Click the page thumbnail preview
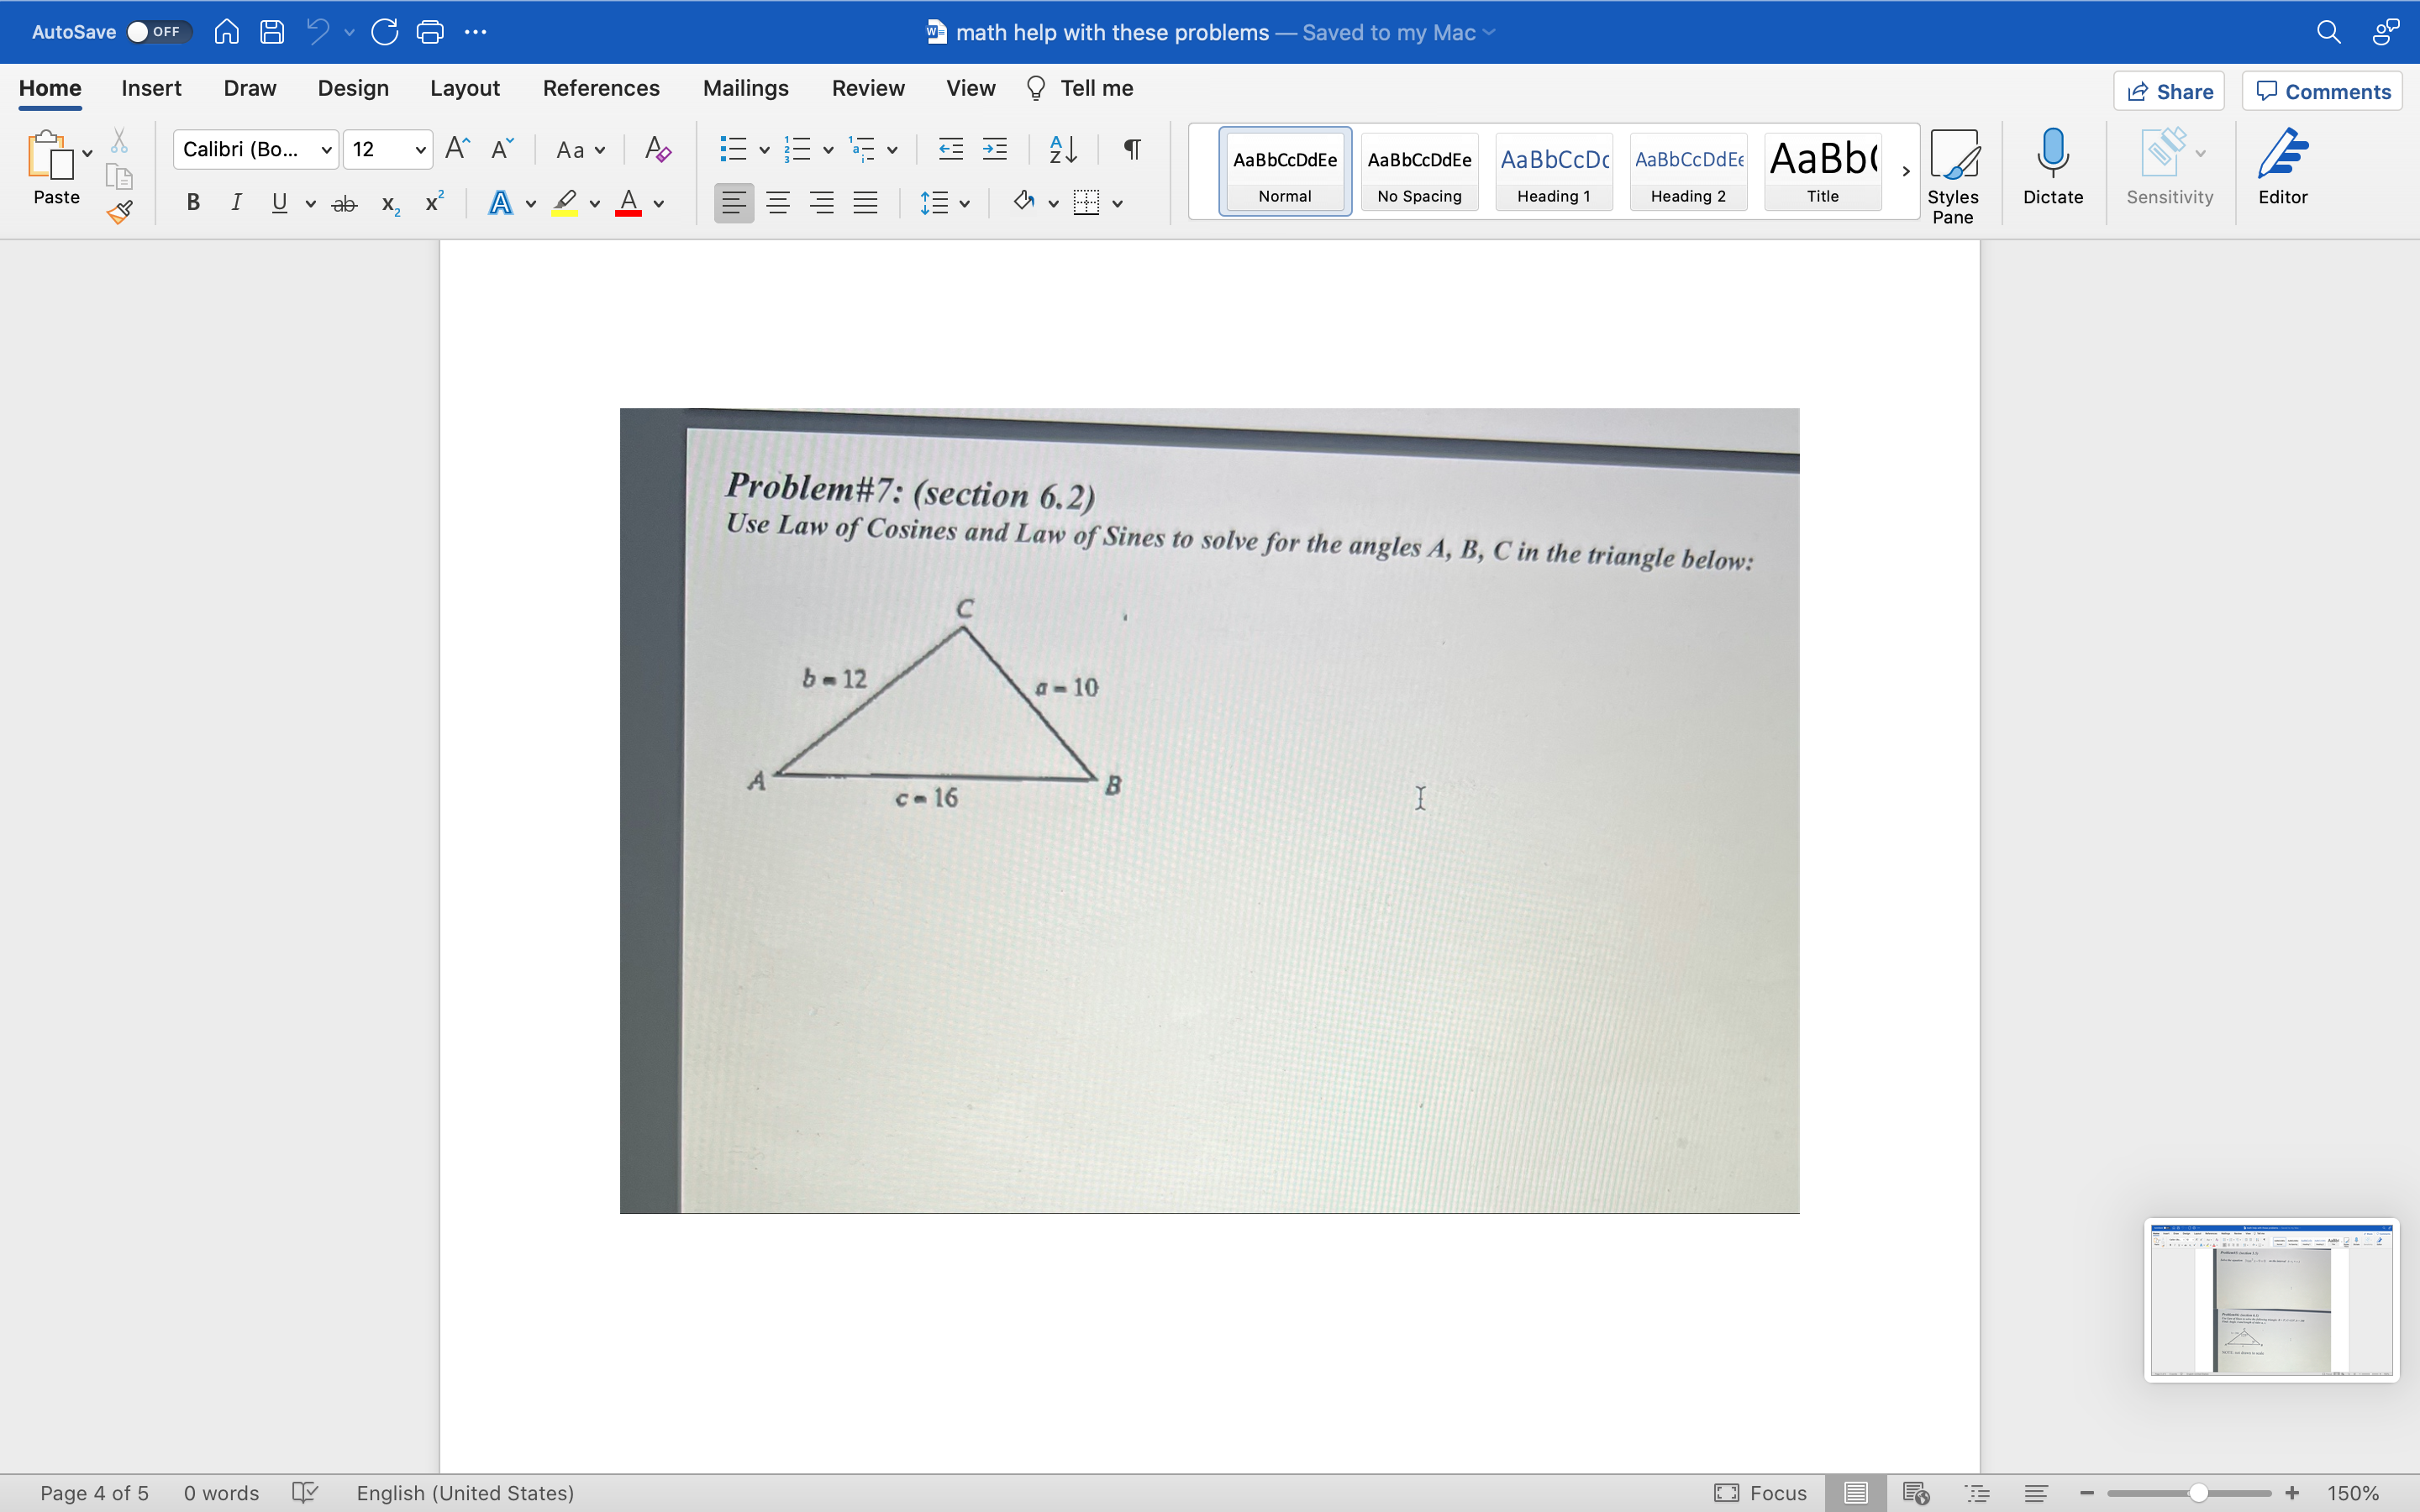This screenshot has height=1512, width=2420. [x=2270, y=1300]
